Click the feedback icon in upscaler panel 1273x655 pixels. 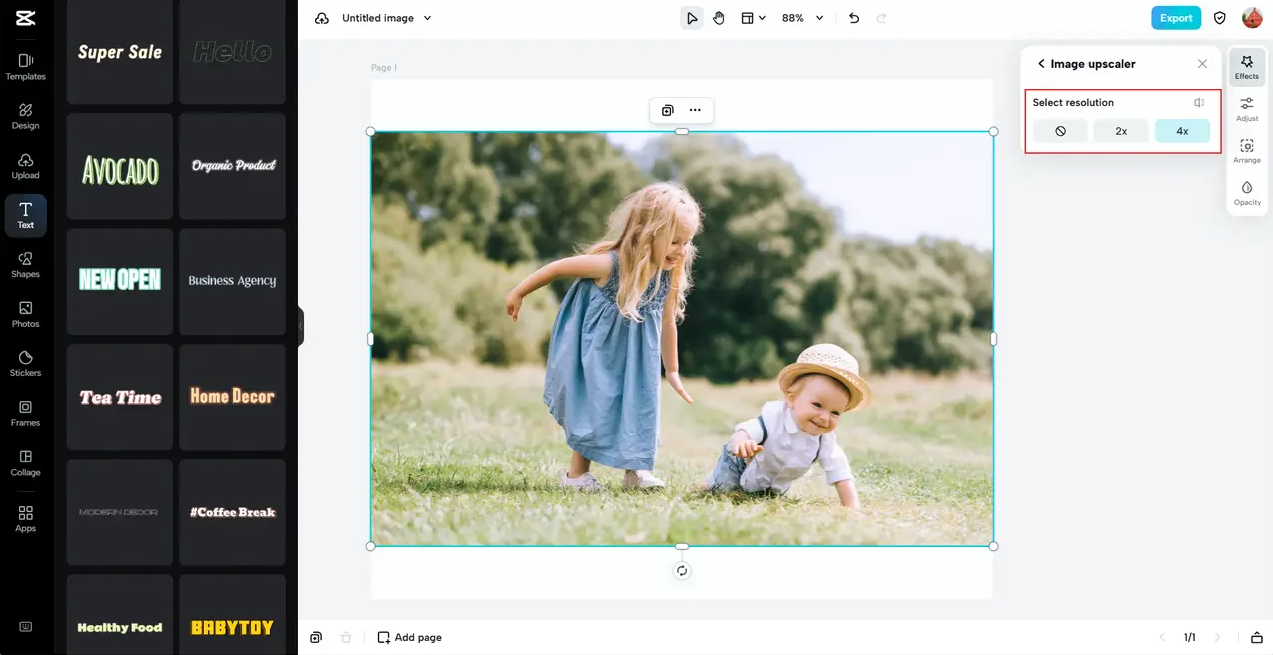click(1199, 103)
